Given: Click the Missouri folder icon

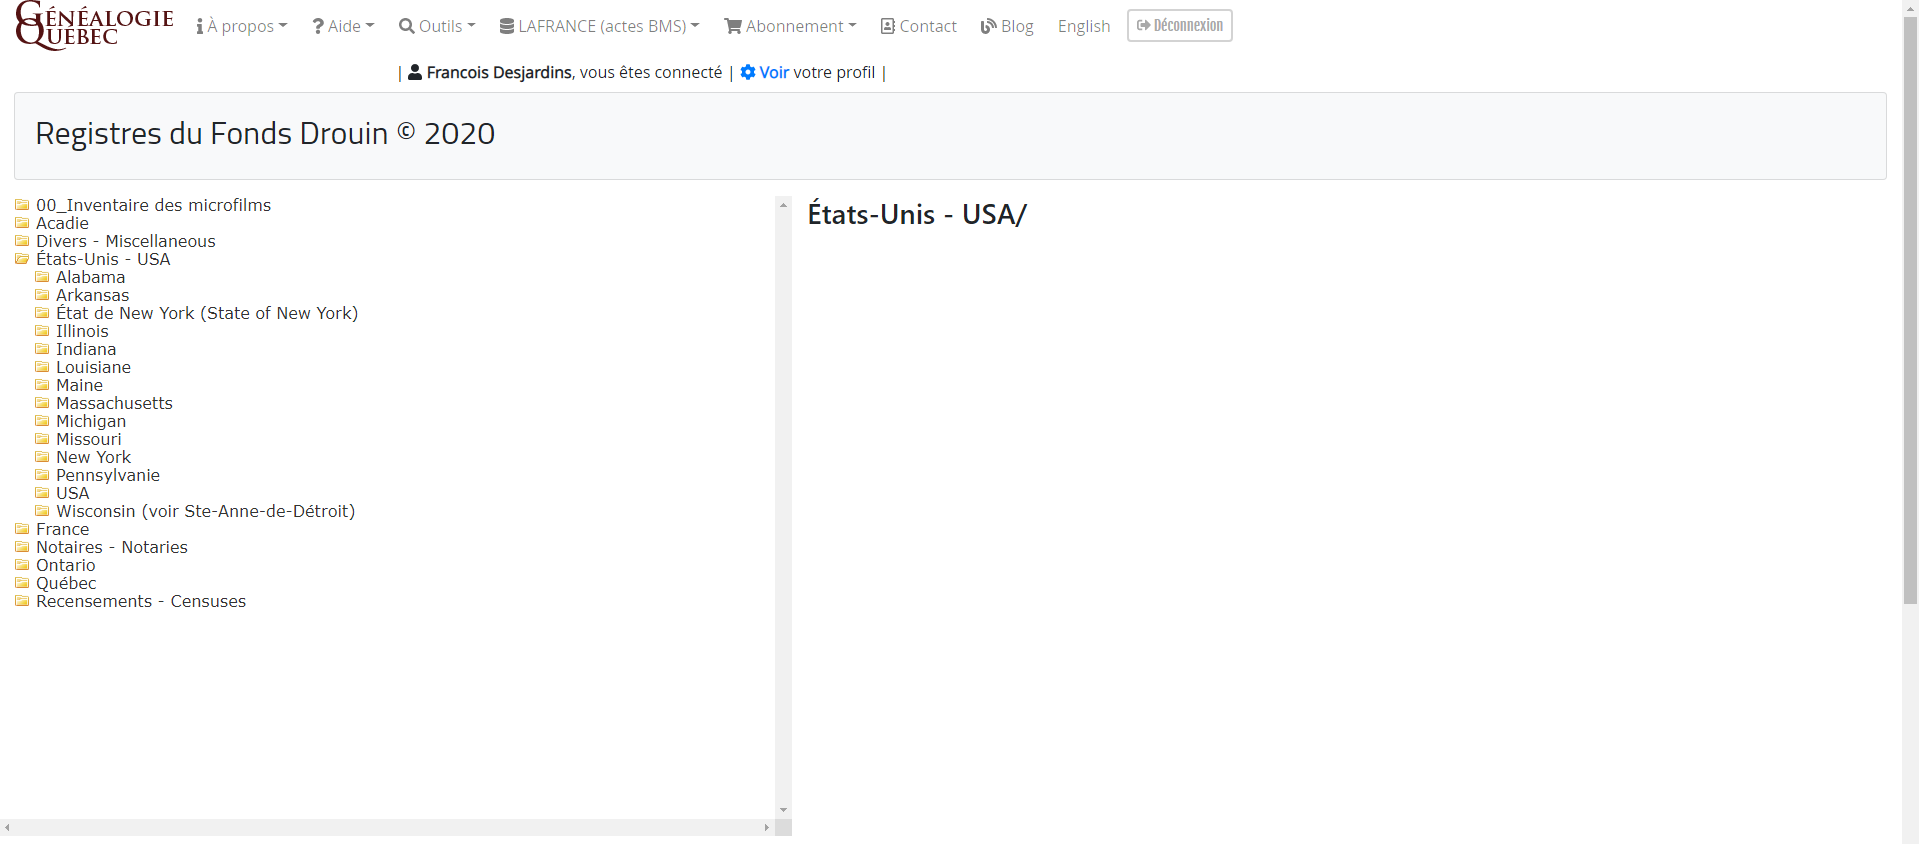Looking at the screenshot, I should 42,439.
